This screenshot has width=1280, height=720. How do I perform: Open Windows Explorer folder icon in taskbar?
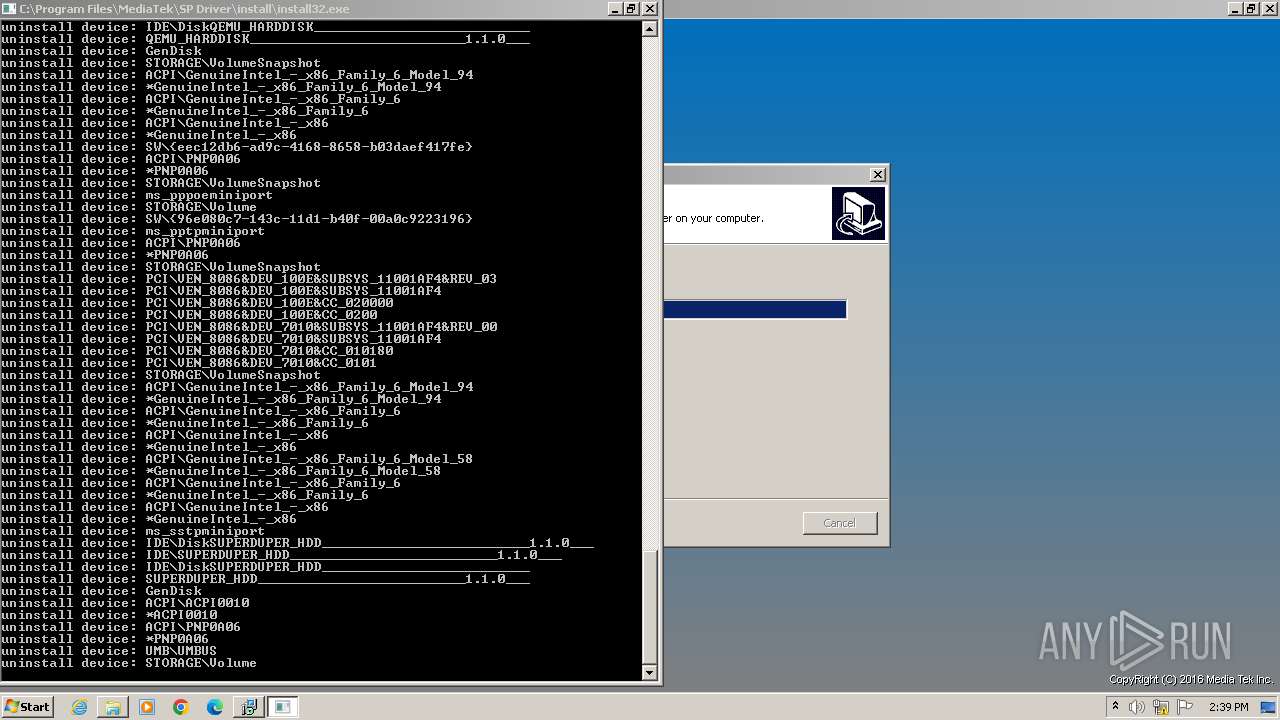coord(113,707)
